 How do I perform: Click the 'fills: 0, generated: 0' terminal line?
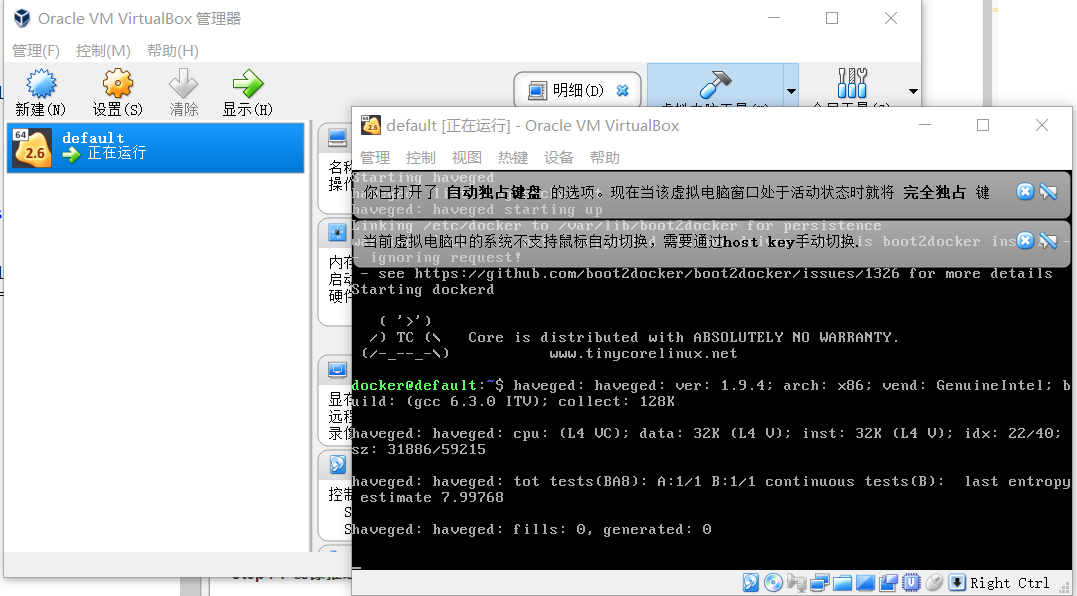tap(612, 529)
